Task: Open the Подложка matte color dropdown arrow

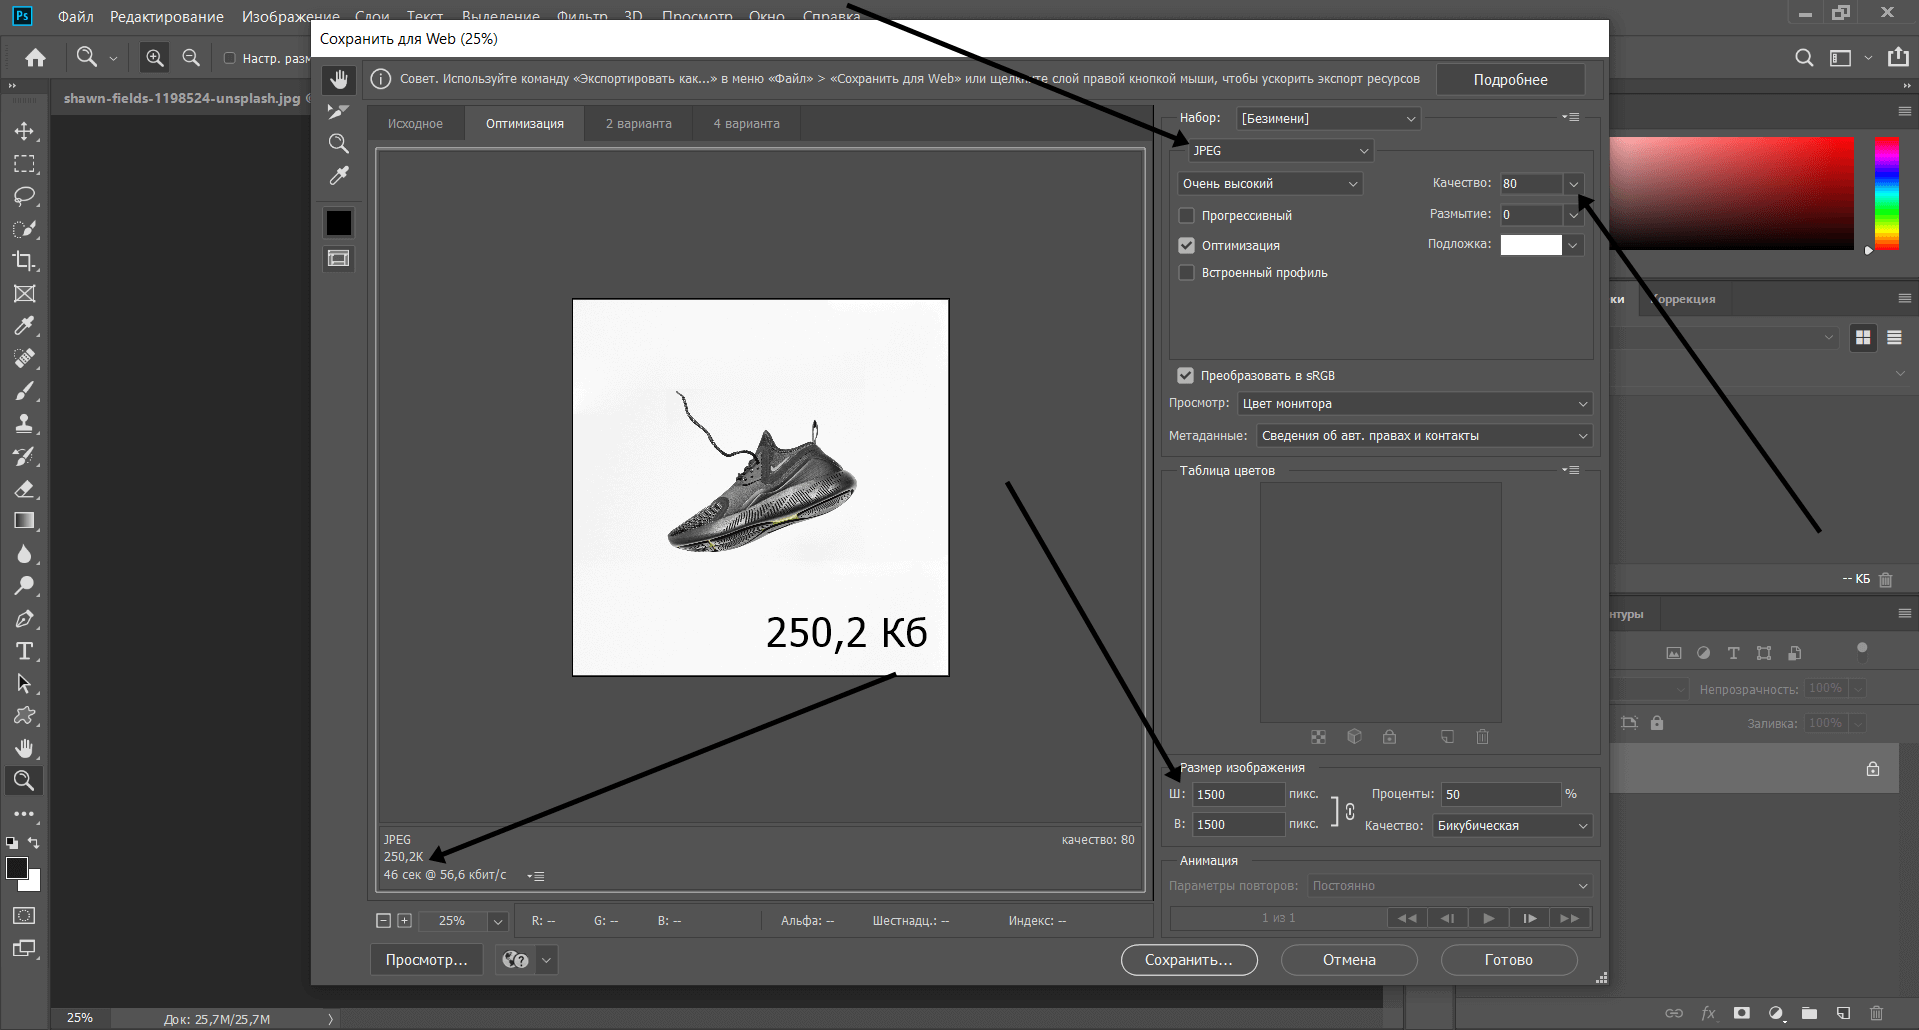Action: pos(1574,245)
